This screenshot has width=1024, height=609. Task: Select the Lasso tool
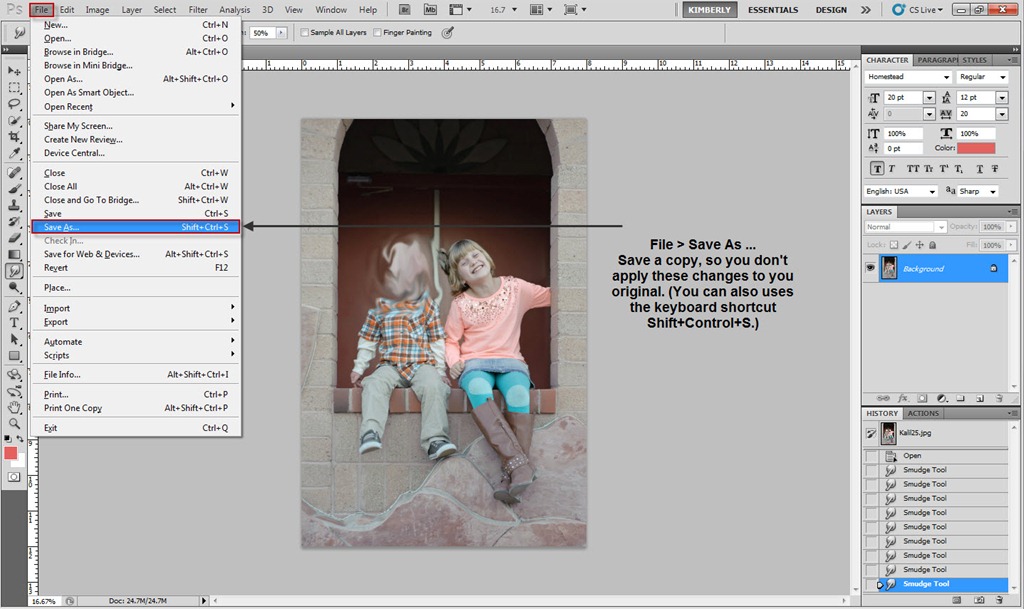(15, 104)
